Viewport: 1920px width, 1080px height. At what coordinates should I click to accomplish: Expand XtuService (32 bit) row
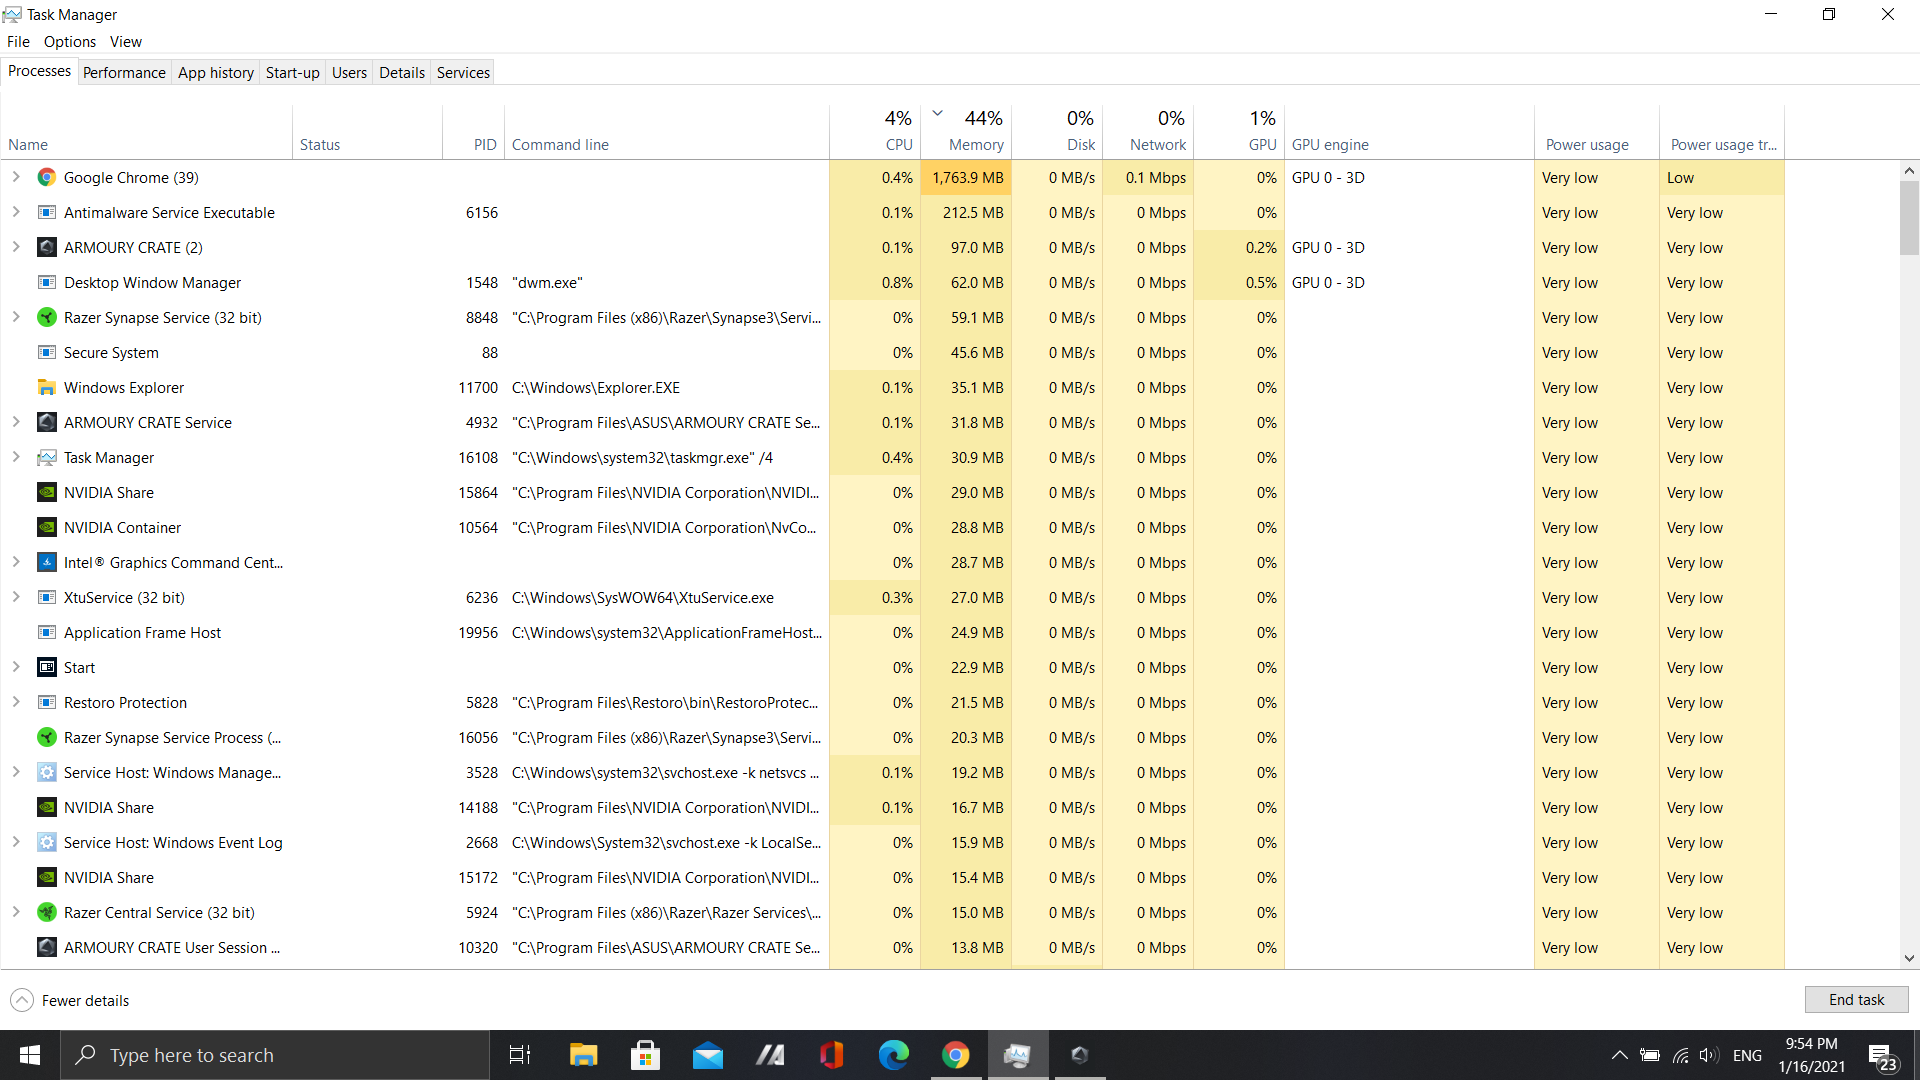16,597
